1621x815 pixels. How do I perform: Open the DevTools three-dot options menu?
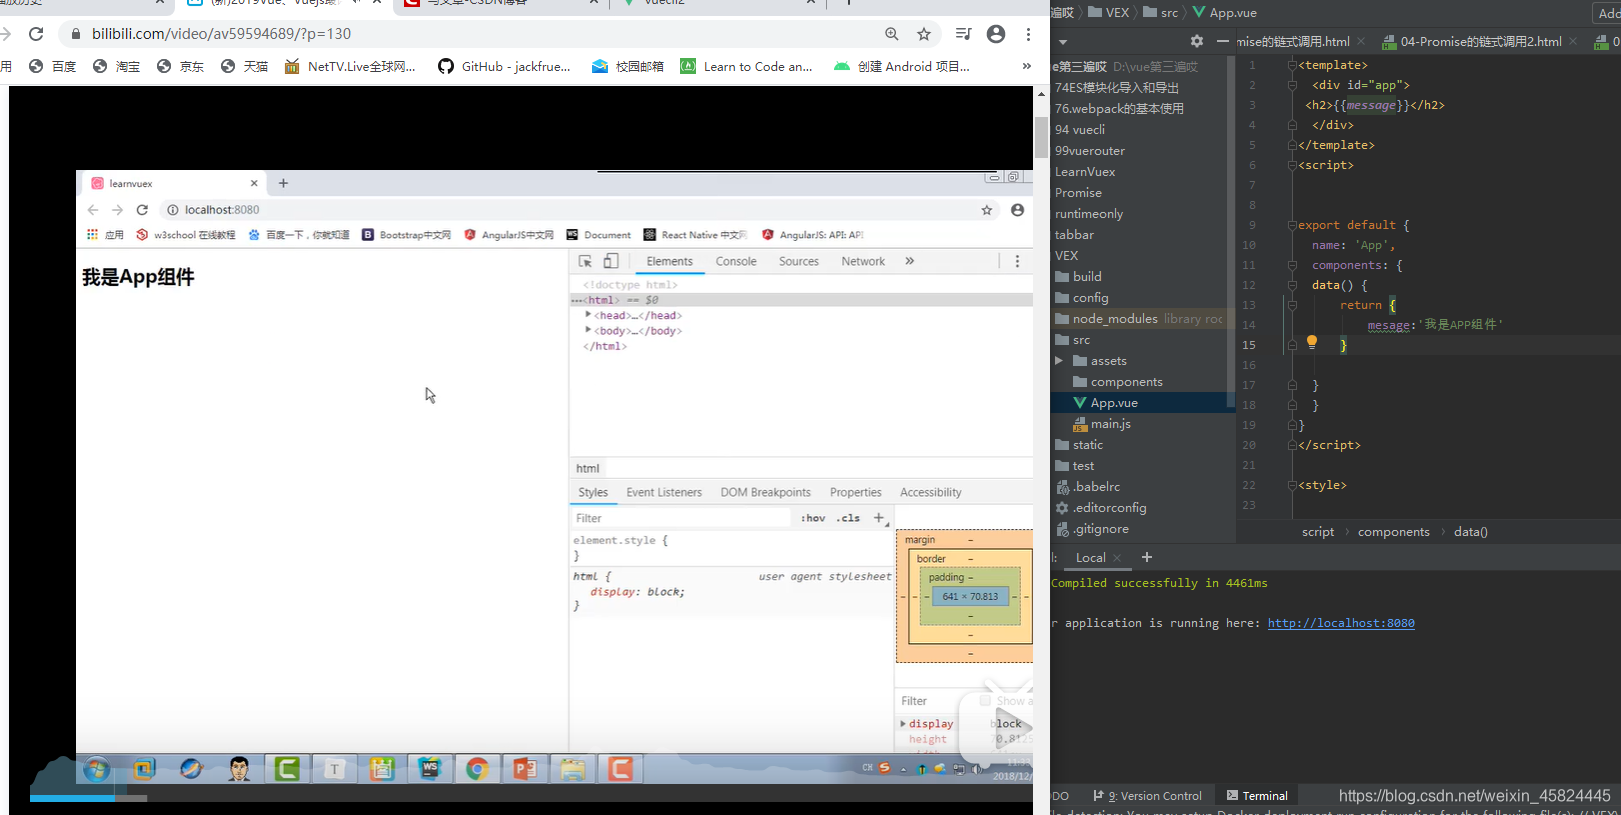[x=1018, y=261]
